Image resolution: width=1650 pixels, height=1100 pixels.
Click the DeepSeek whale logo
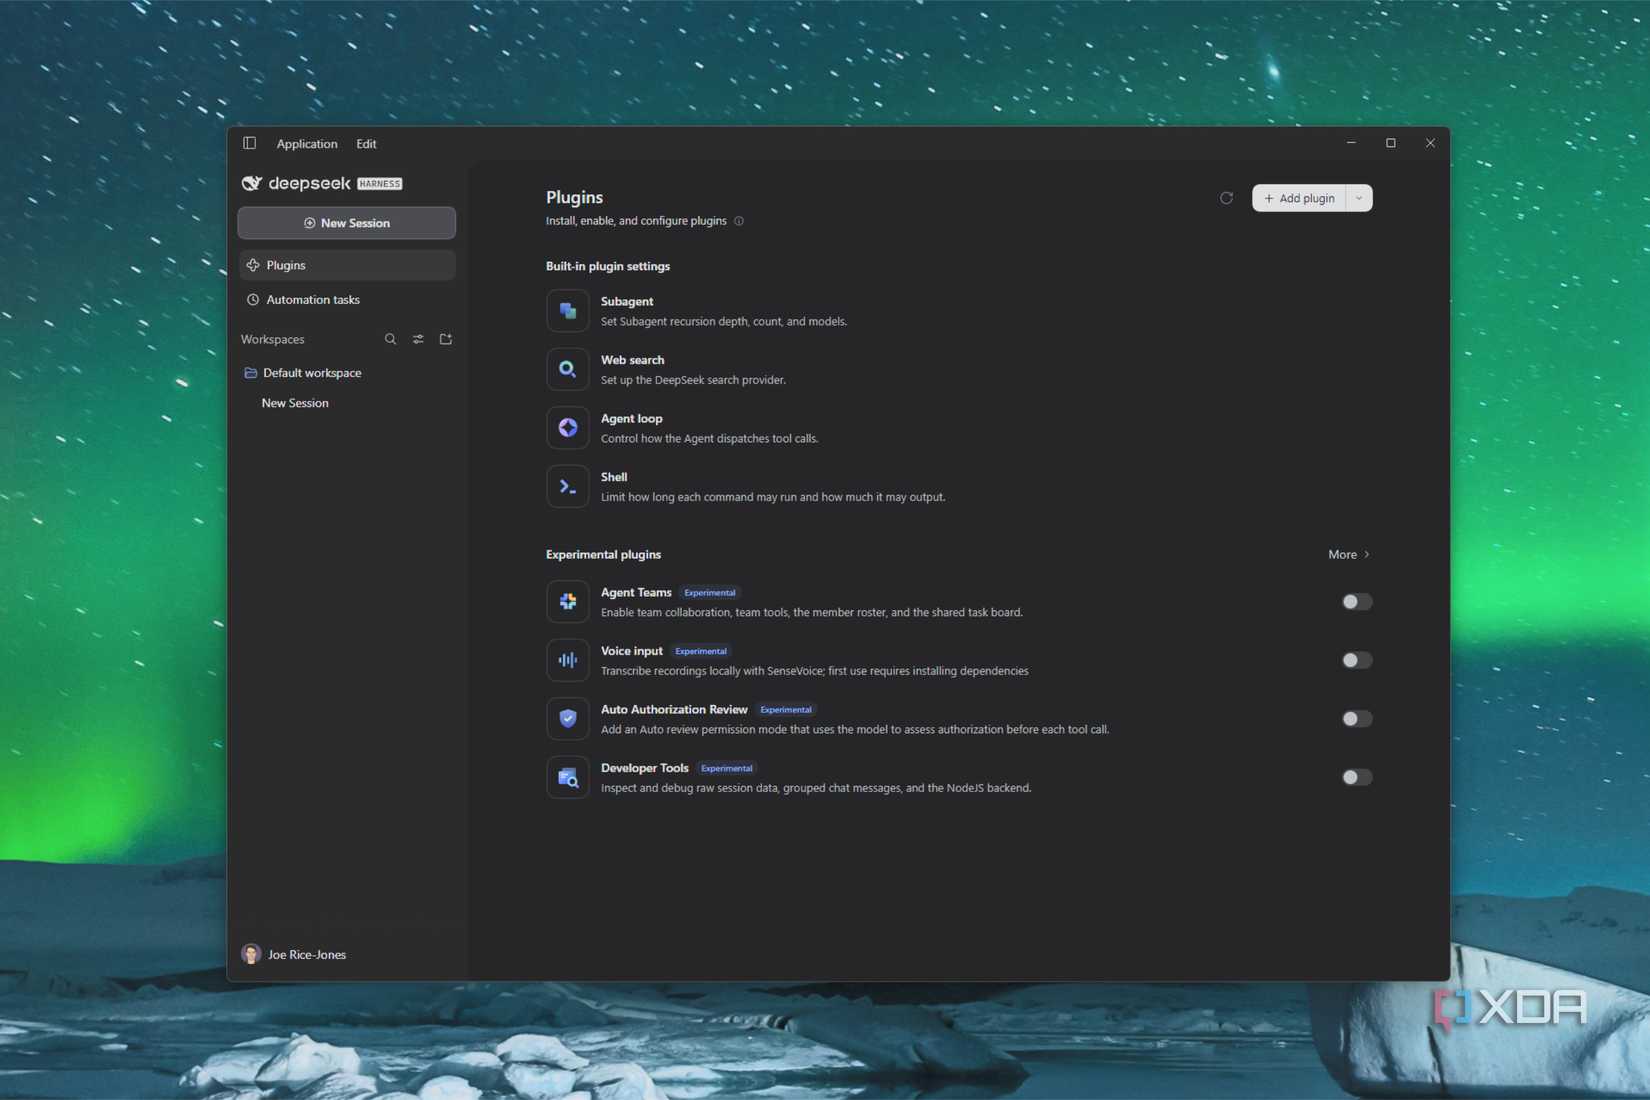252,183
